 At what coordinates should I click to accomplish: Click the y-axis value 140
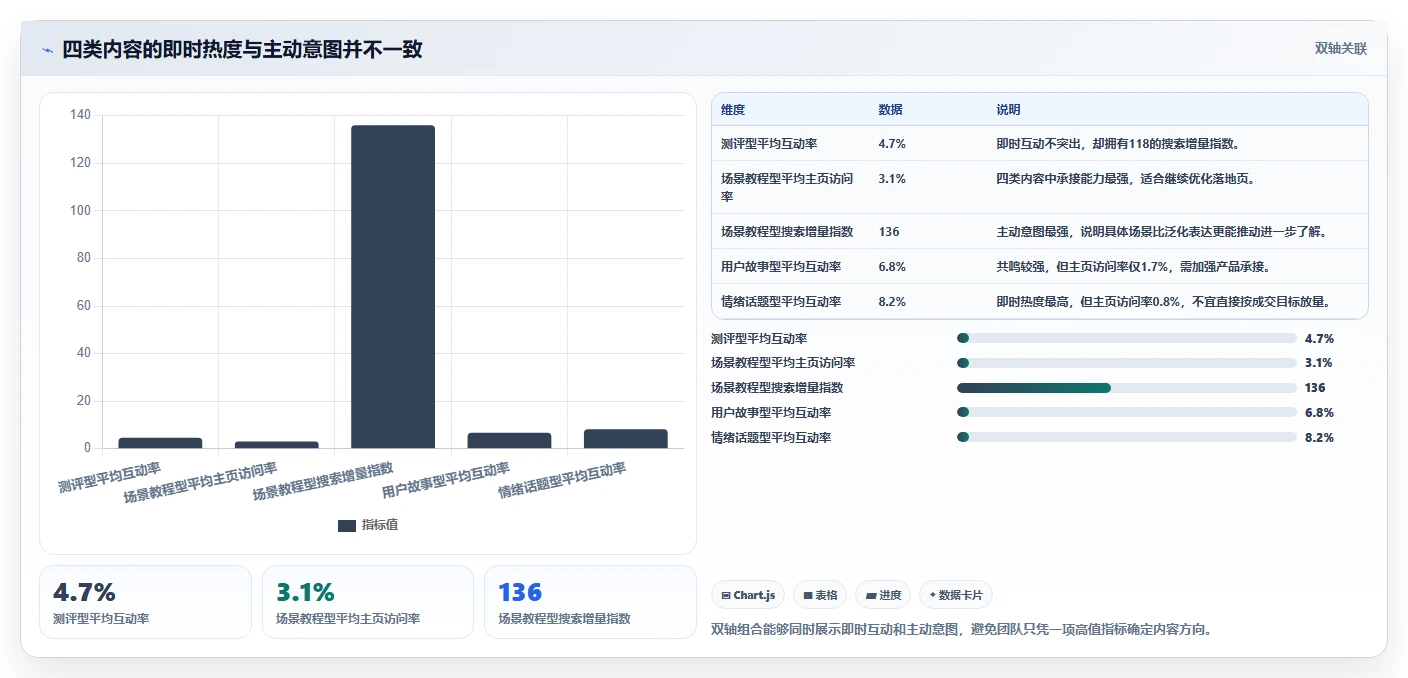(x=80, y=115)
